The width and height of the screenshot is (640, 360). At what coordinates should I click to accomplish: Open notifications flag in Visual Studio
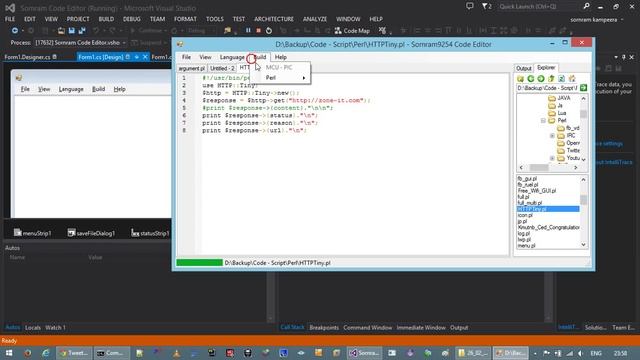(486, 7)
